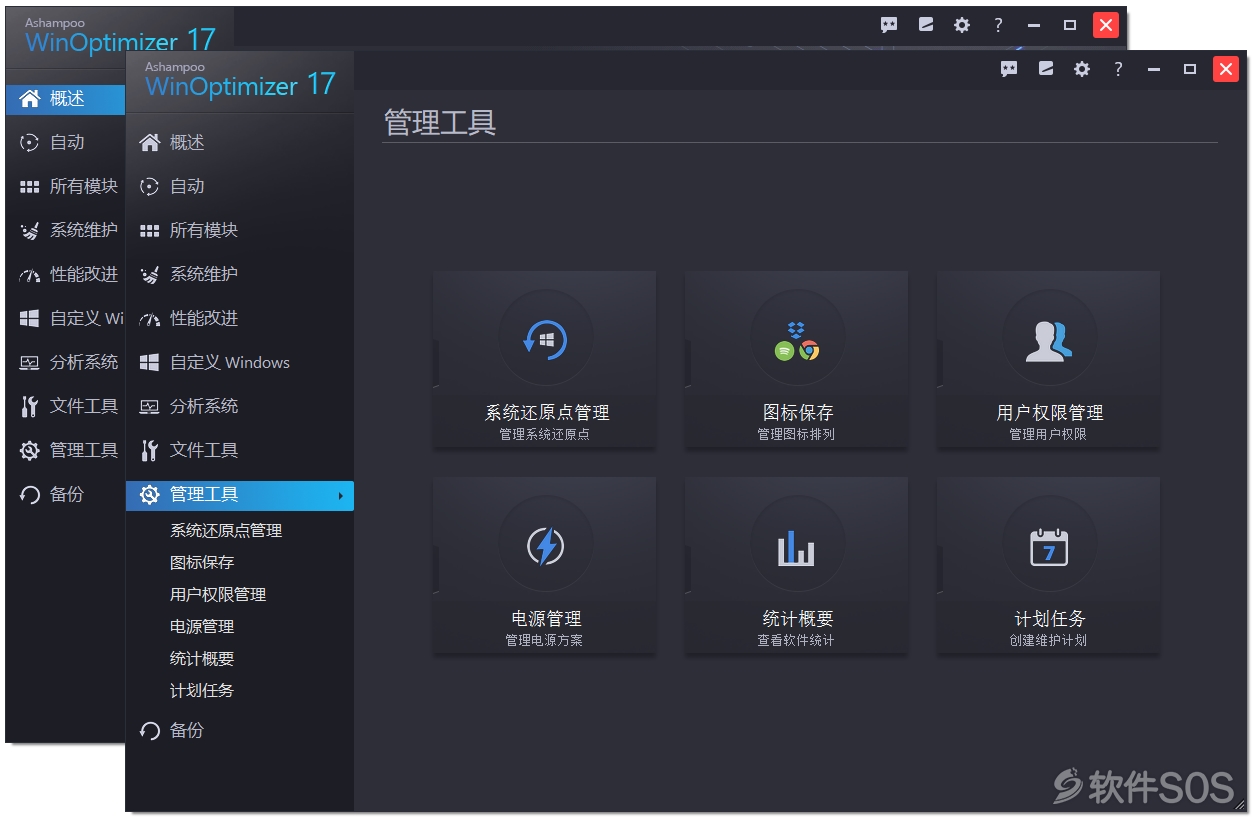This screenshot has width=1252, height=818.
Task: Click the 管理电源方案 tile caption
Action: [544, 641]
